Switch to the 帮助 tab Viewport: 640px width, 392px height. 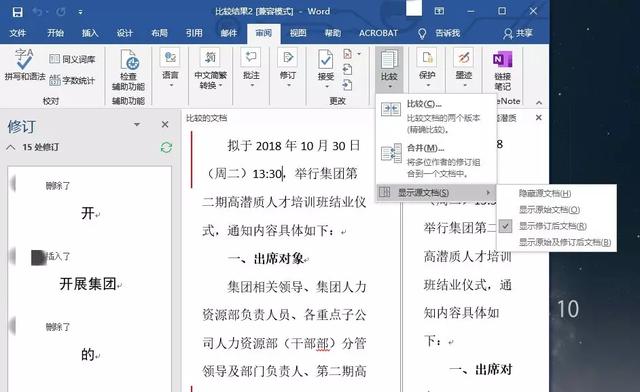click(333, 33)
